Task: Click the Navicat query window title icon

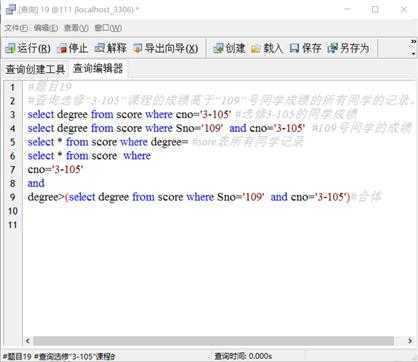Action: click(x=11, y=9)
